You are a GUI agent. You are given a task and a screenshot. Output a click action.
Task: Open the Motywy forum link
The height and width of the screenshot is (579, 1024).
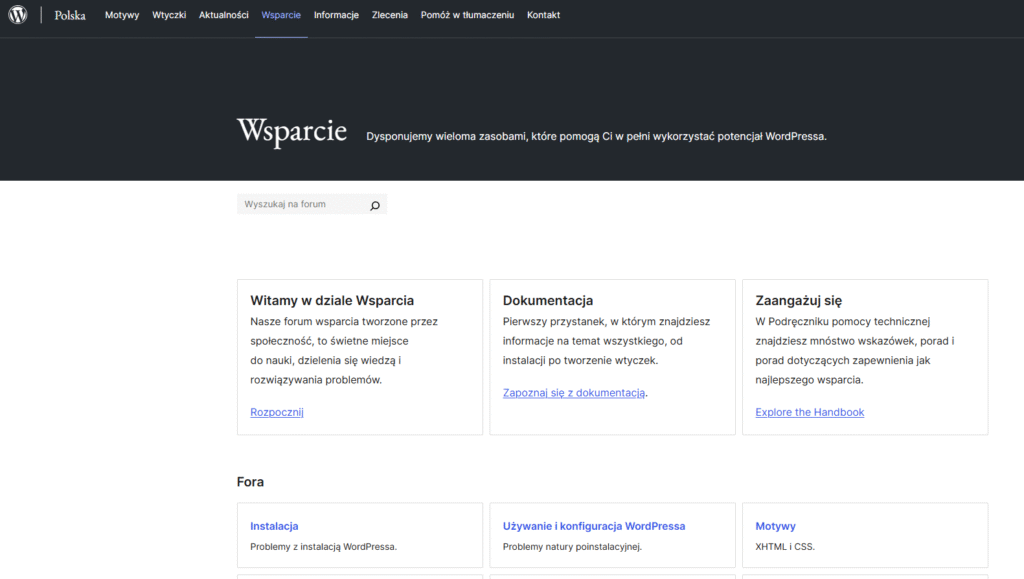775,526
